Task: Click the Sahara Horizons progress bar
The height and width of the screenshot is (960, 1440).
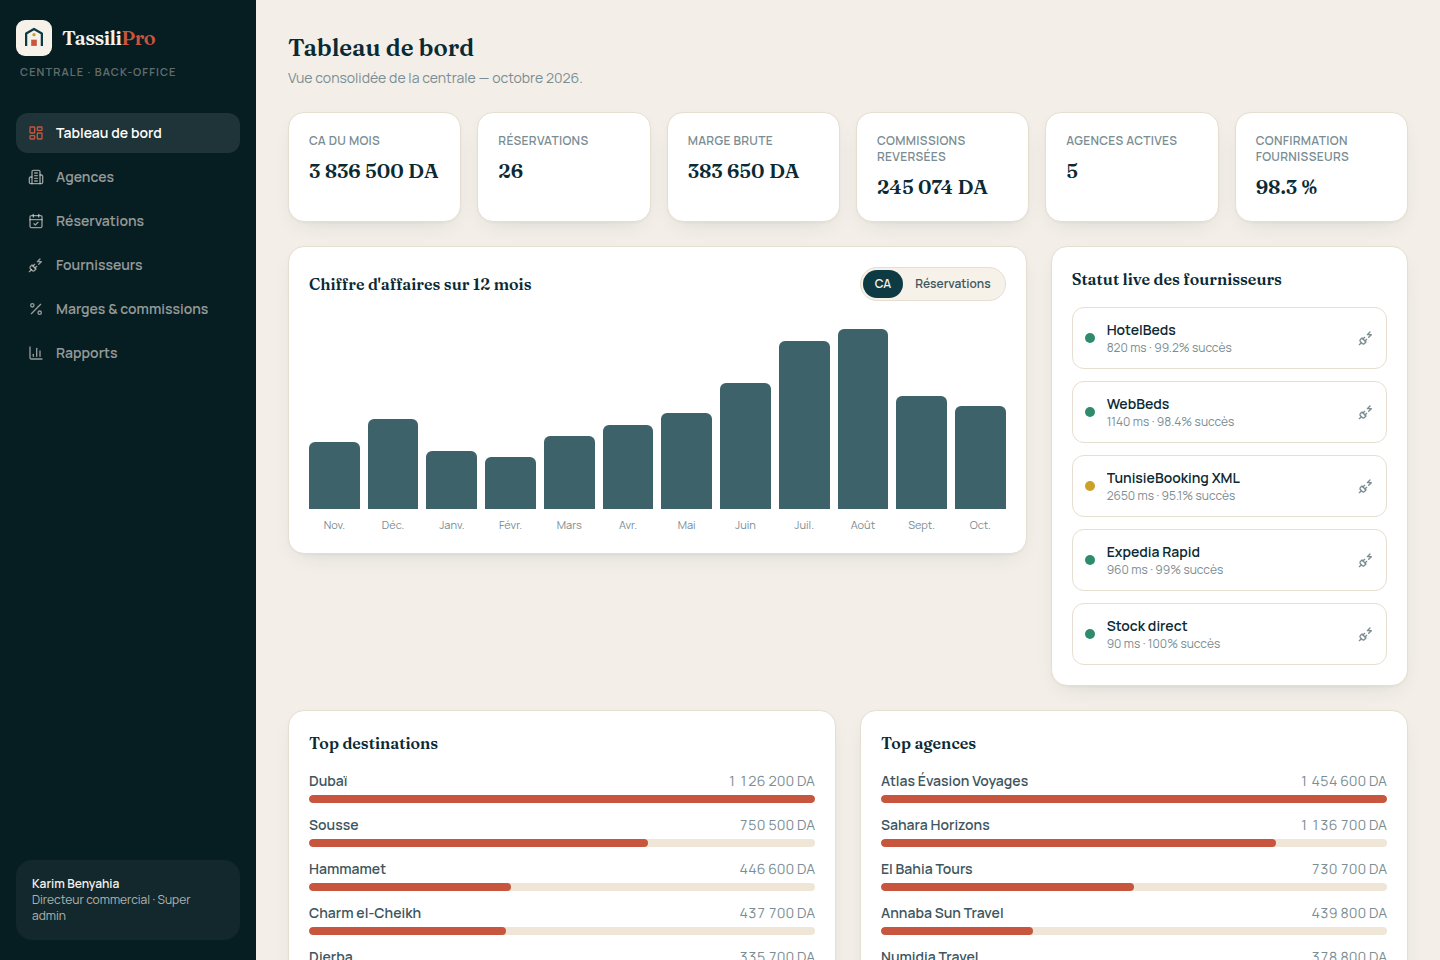Action: pos(1134,843)
